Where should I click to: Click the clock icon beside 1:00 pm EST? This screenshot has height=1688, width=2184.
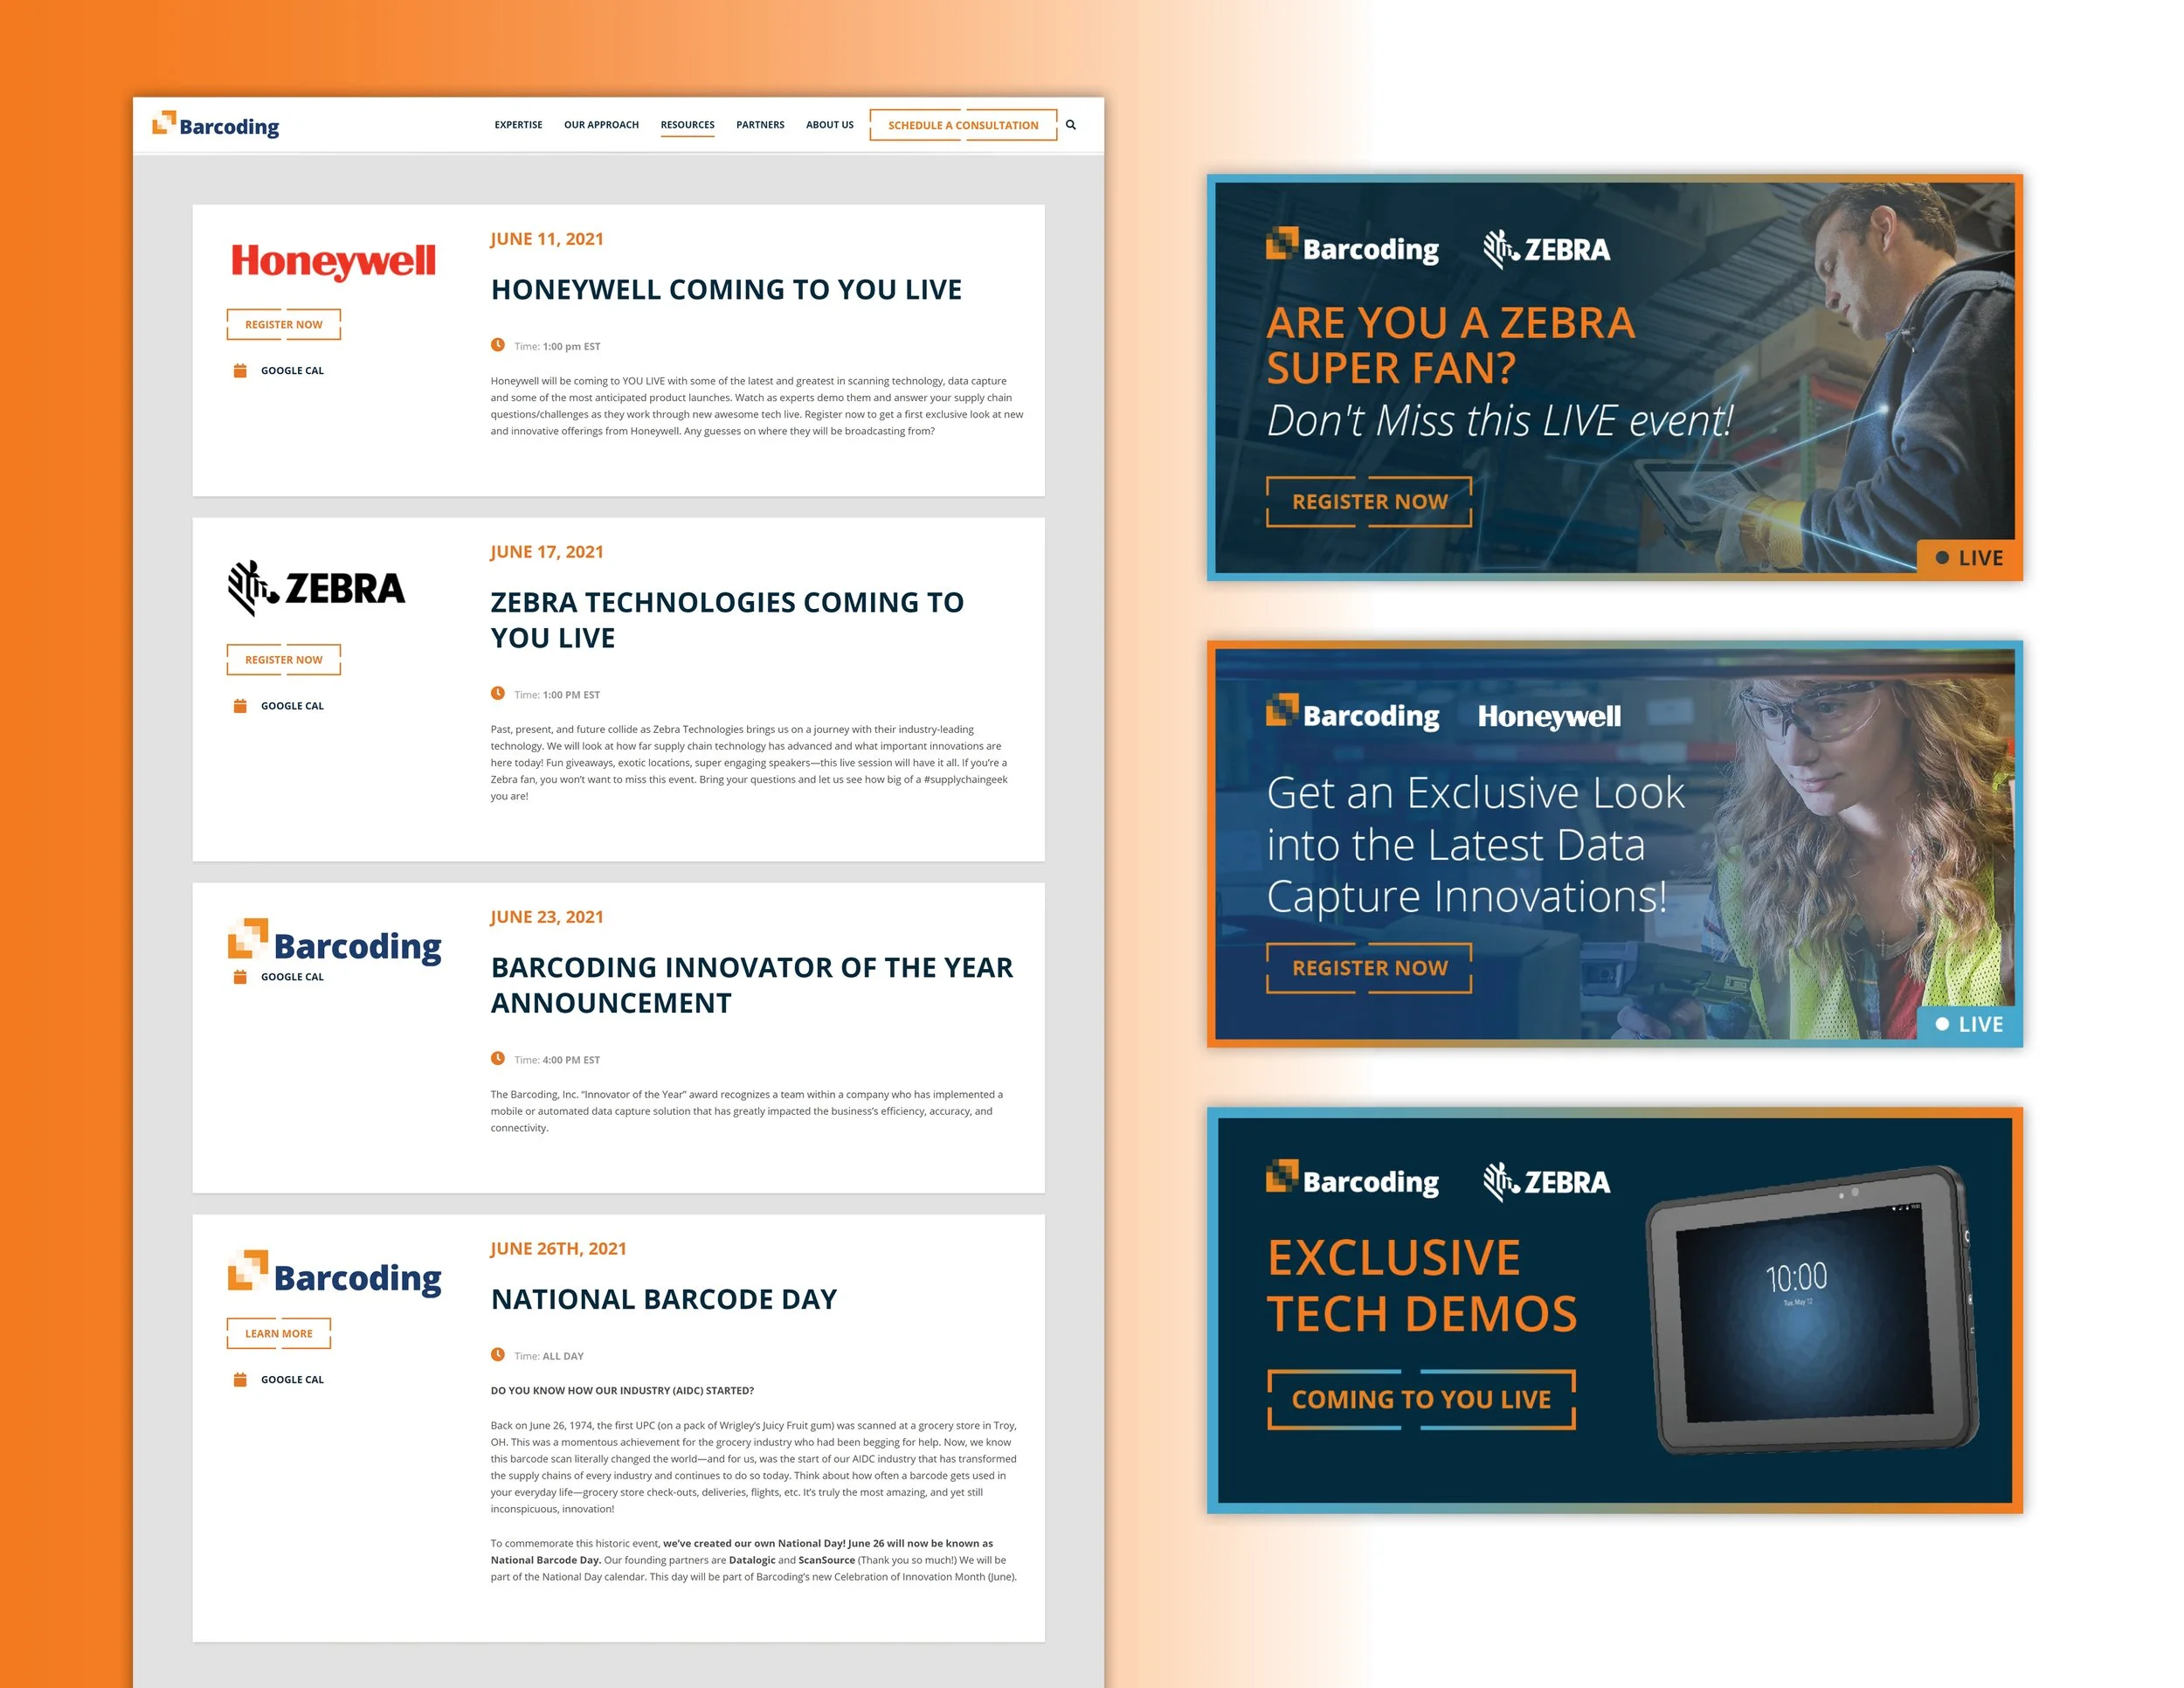click(498, 345)
